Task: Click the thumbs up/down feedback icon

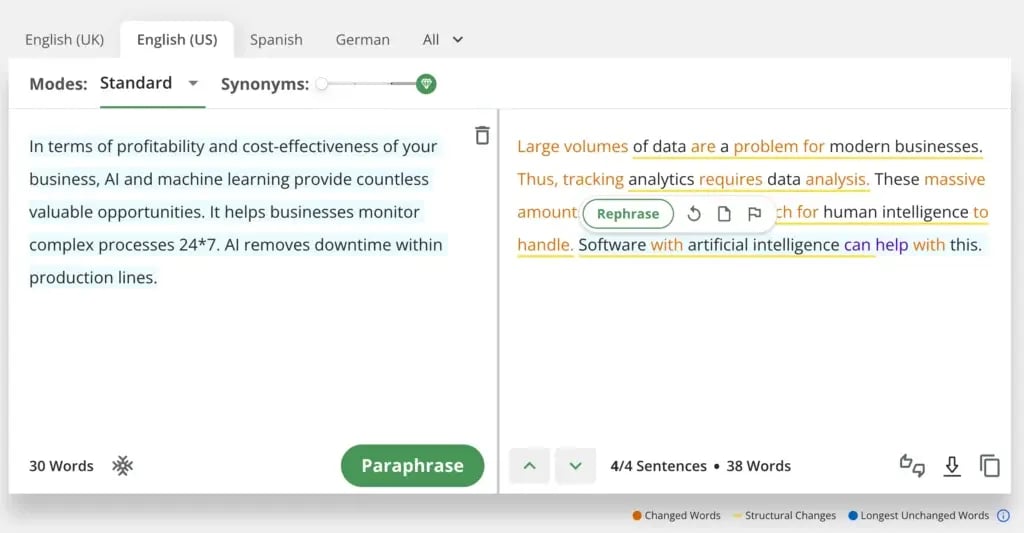Action: coord(912,466)
